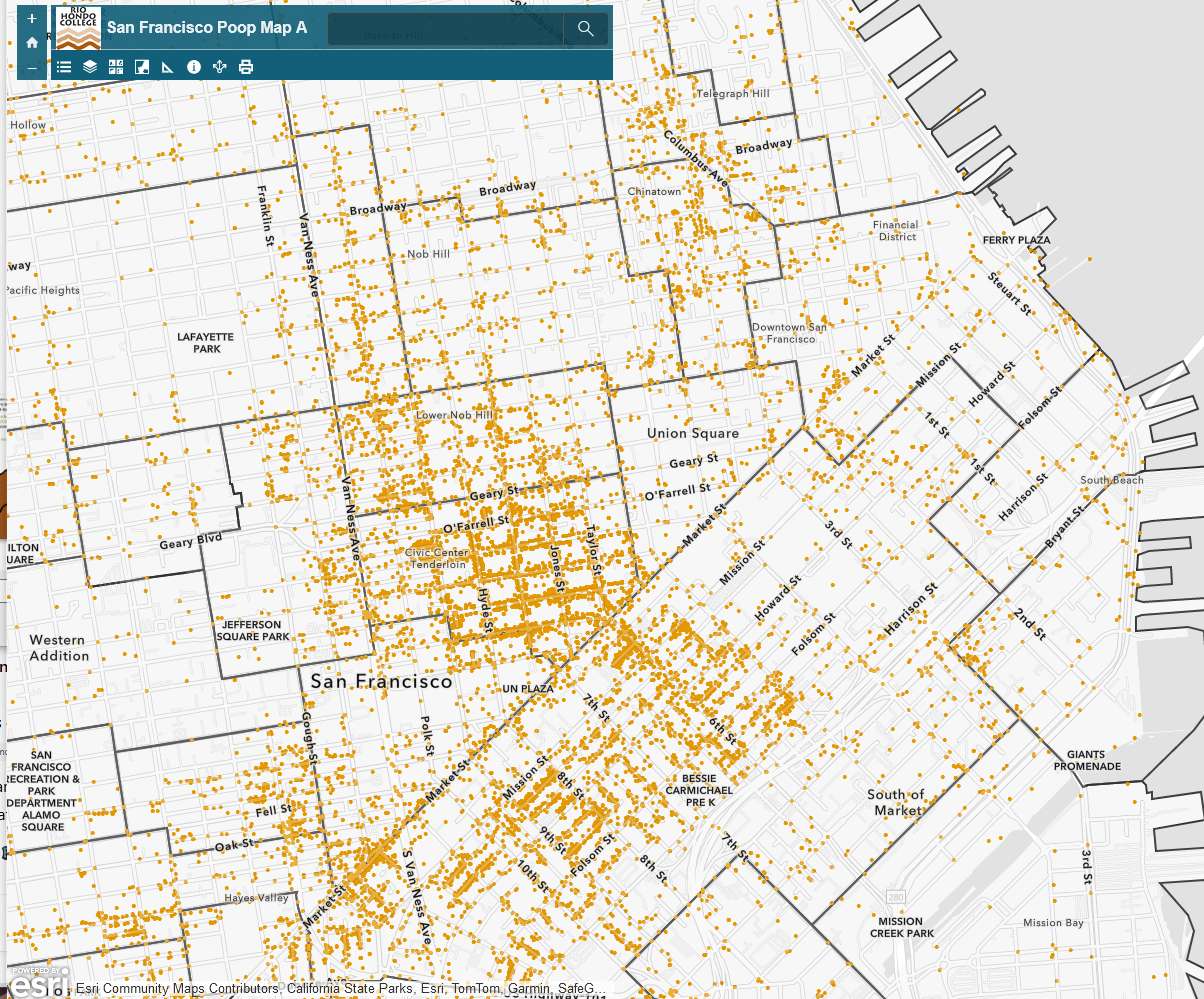Open the Measurement tool

tap(168, 67)
